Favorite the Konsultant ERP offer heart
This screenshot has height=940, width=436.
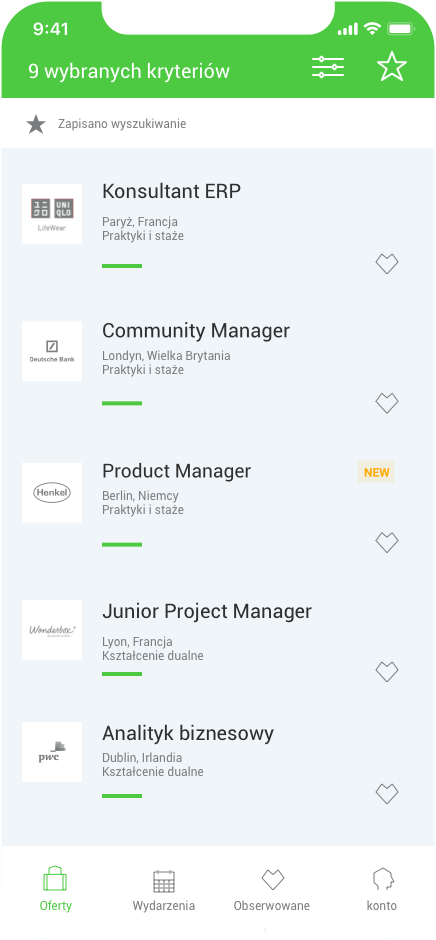[x=387, y=264]
